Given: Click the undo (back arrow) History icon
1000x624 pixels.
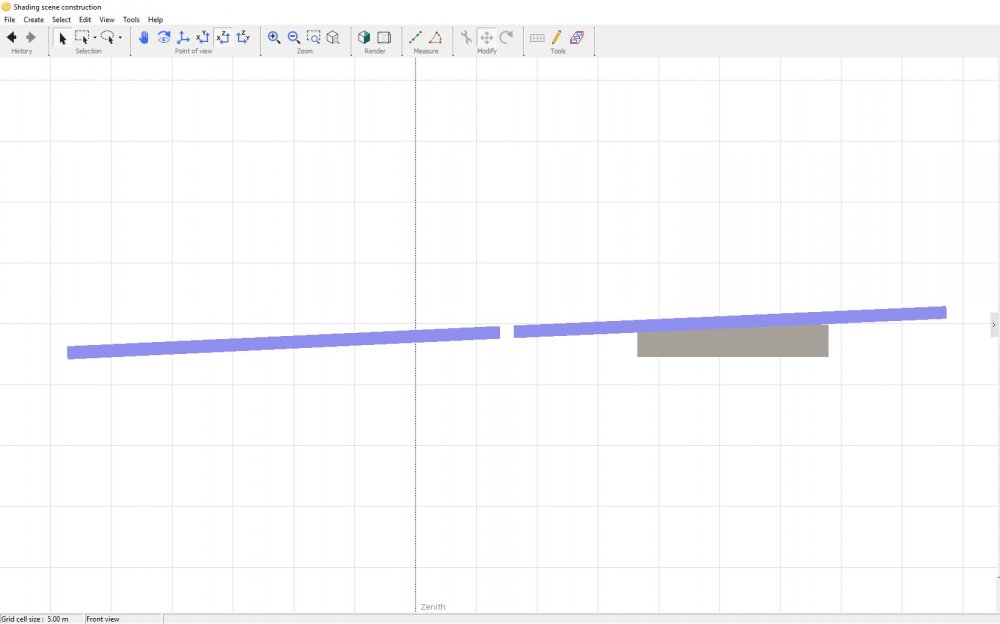Looking at the screenshot, I should (12, 38).
